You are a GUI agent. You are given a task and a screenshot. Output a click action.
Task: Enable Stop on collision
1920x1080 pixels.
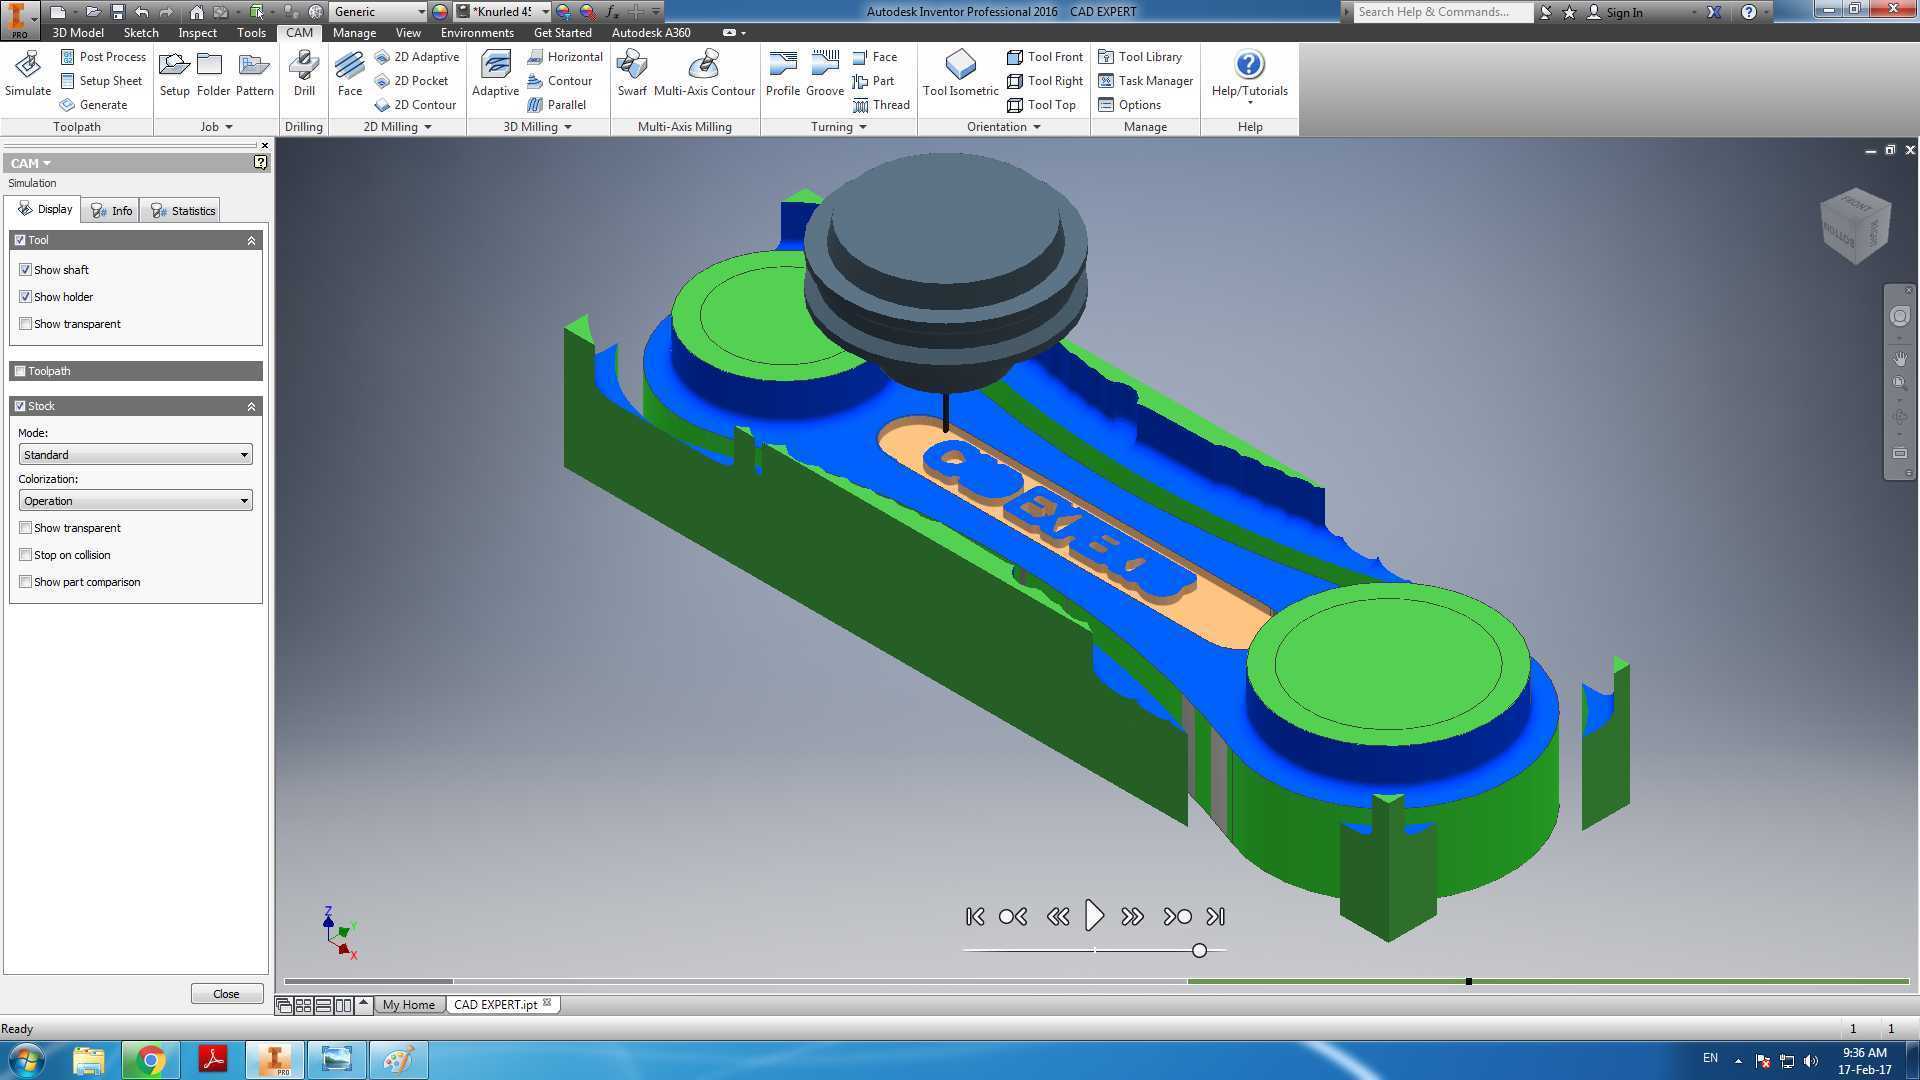(26, 555)
